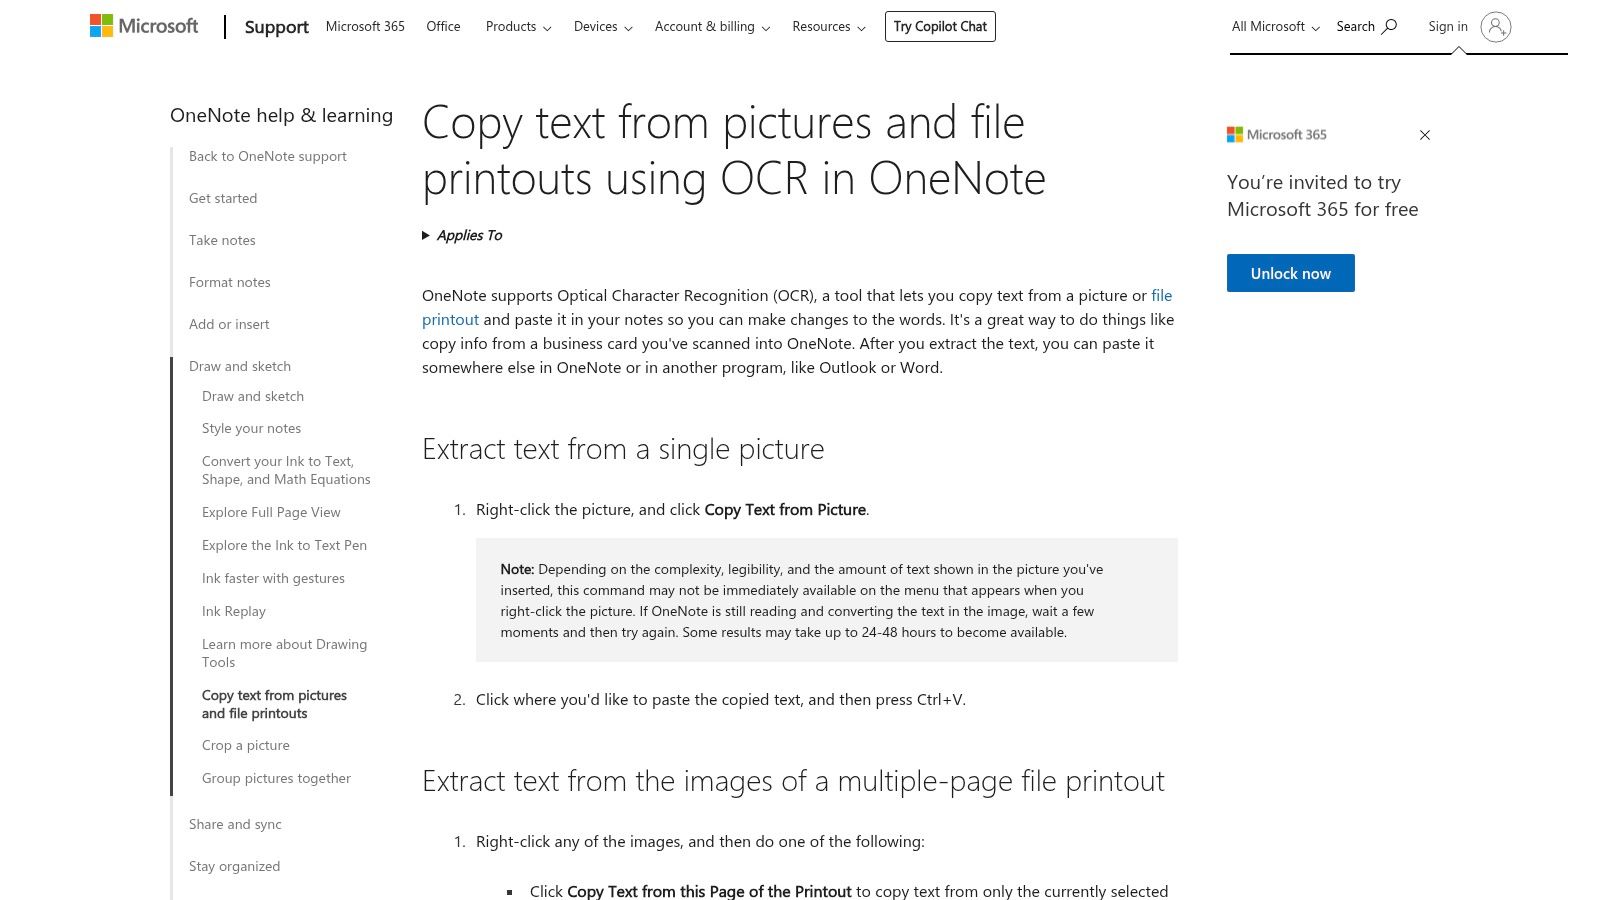Open the Account & billing dropdown
Screen dimensions: 1600x900
[x=710, y=27]
